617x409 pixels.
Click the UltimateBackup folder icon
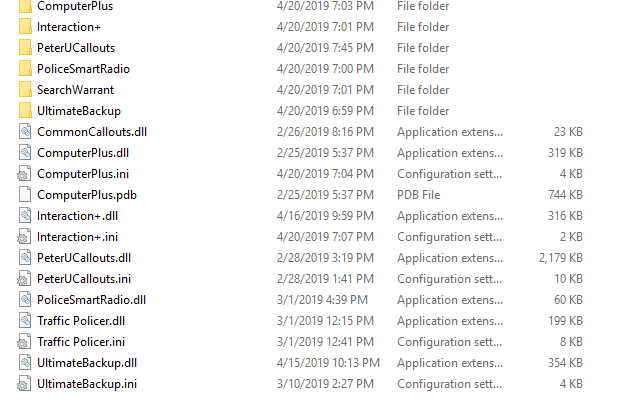coord(25,111)
